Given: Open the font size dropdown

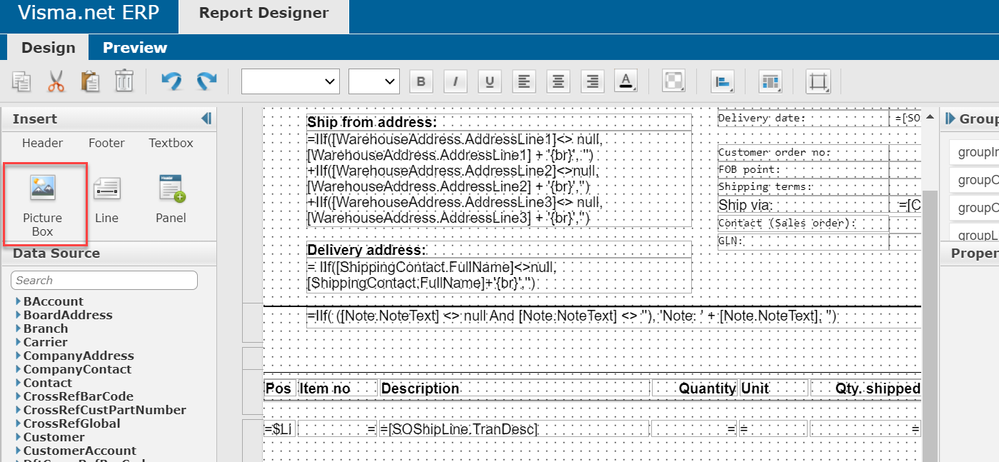Looking at the screenshot, I should (x=374, y=81).
